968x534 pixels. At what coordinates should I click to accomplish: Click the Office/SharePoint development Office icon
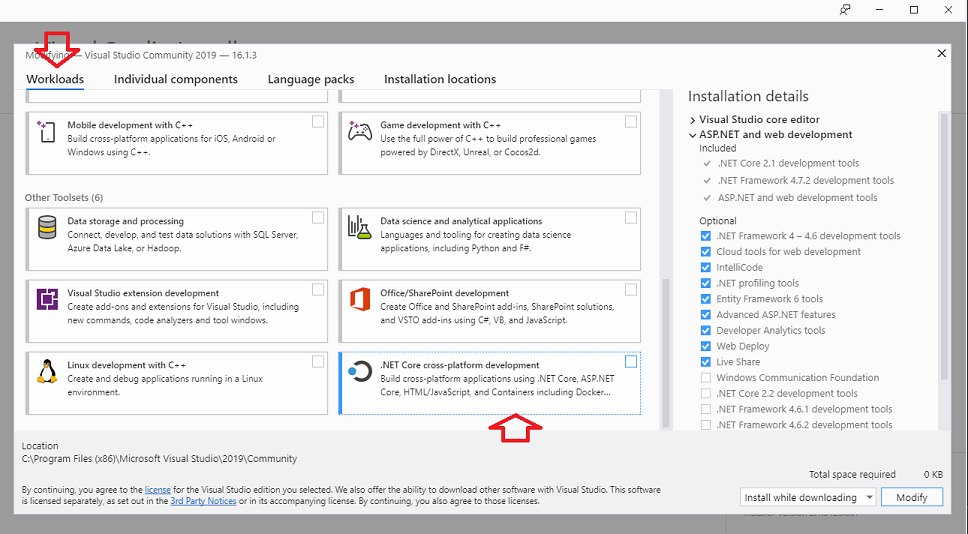(359, 299)
